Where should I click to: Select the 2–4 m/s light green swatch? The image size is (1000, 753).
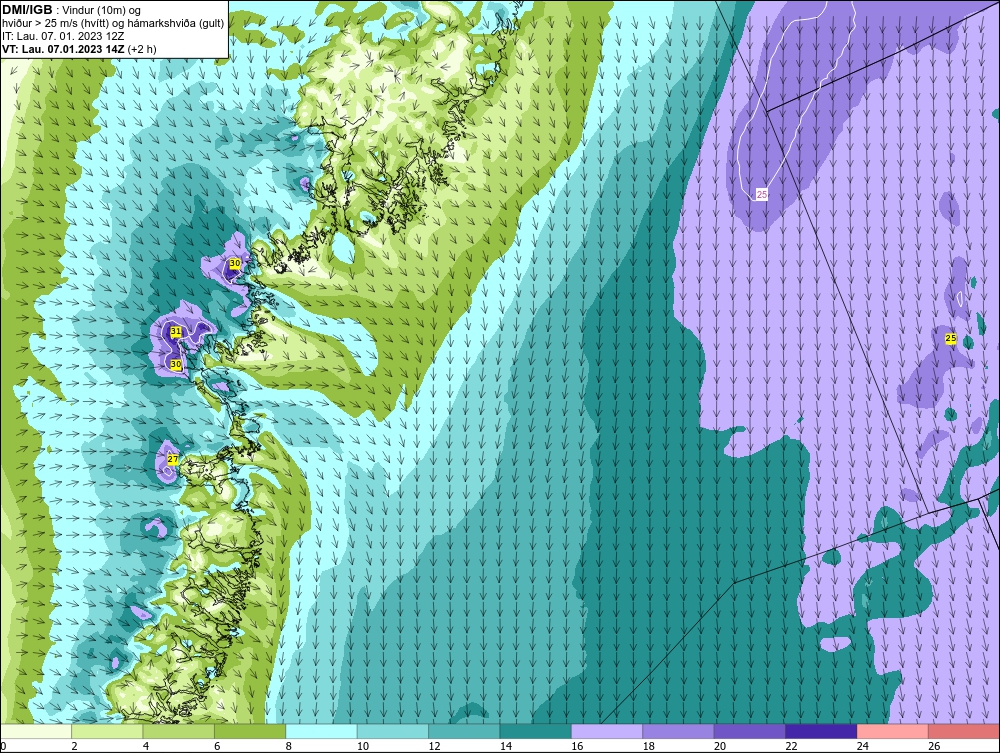(107, 731)
